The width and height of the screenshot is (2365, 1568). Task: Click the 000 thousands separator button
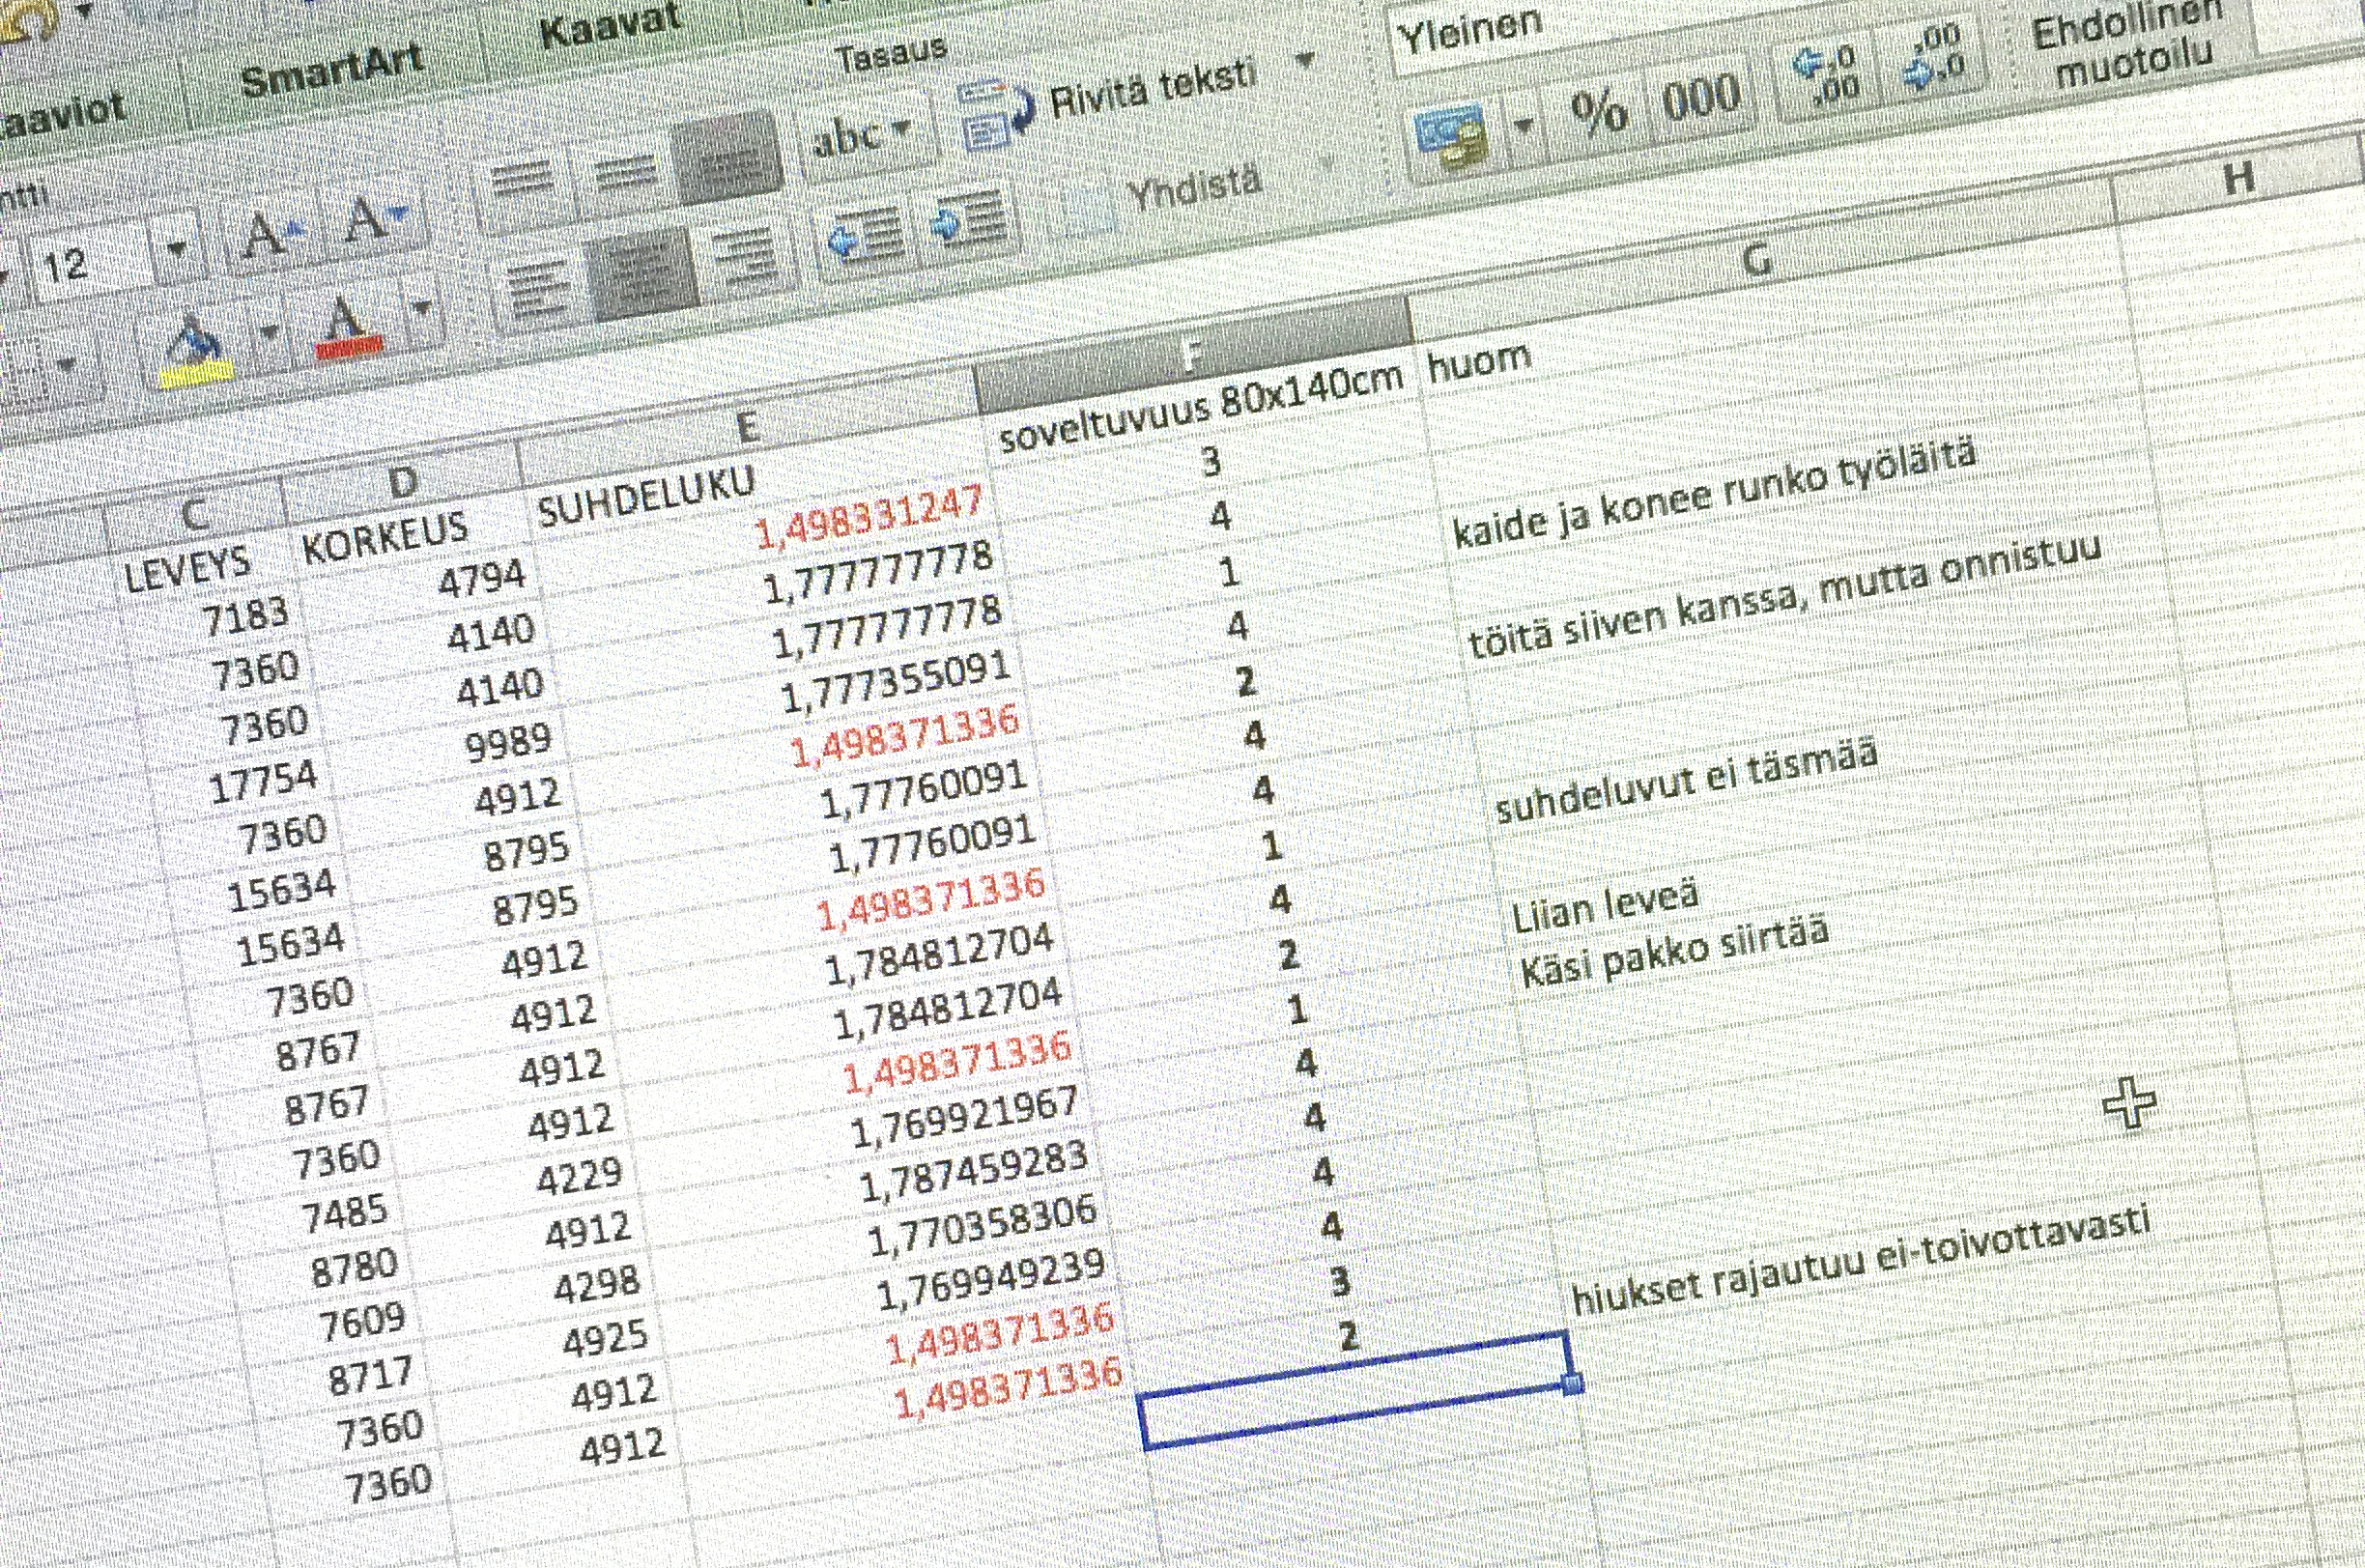click(1703, 97)
